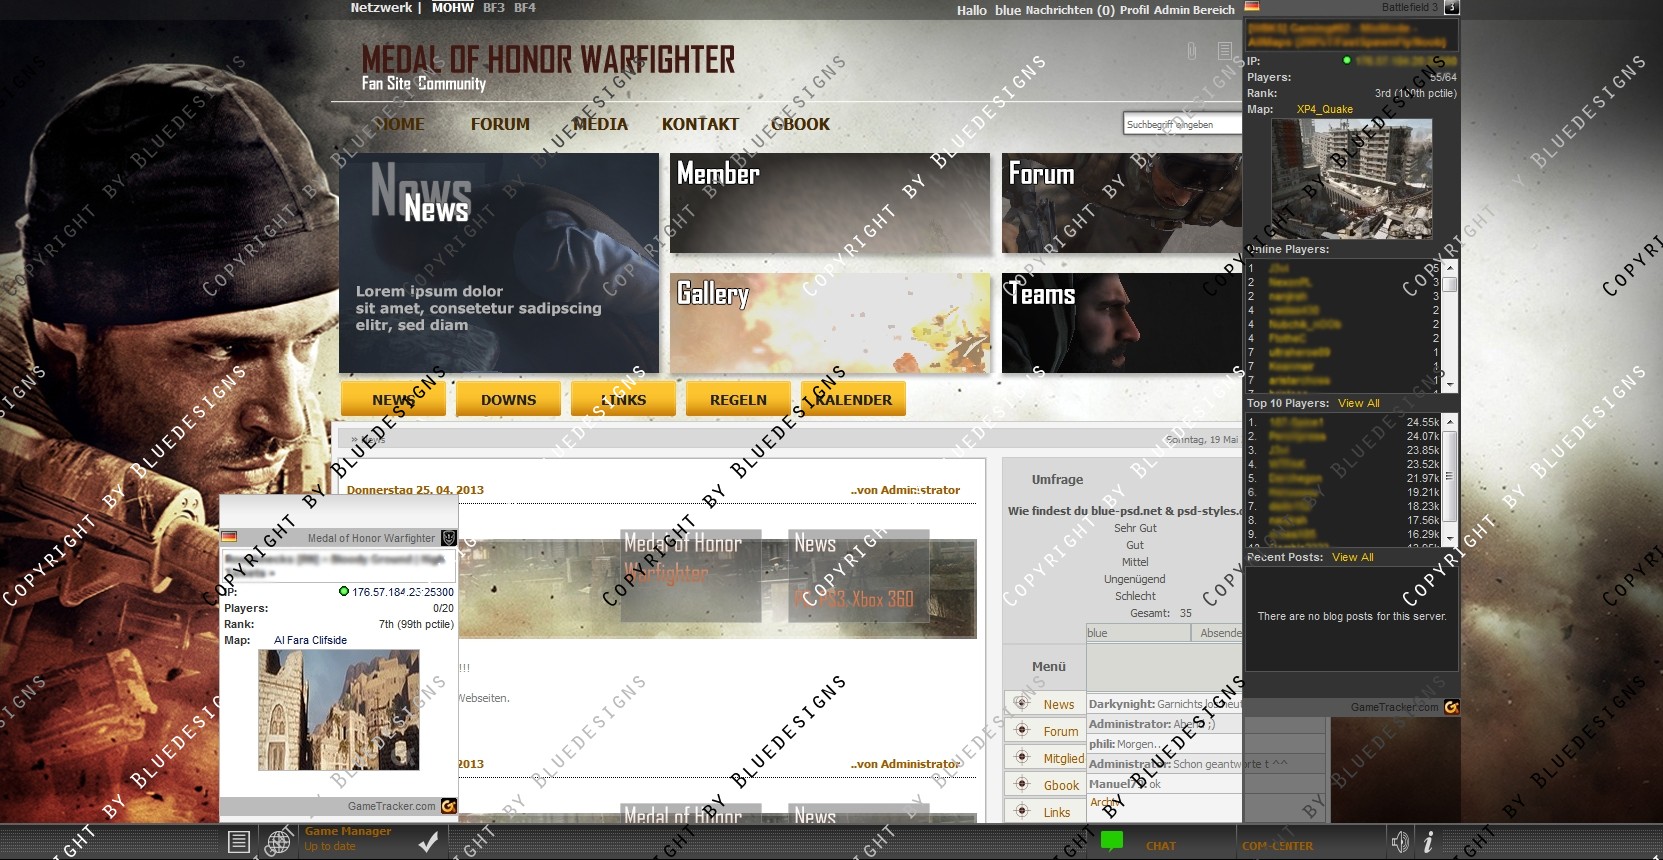Click the GameTracker logo icon in the white widget

tap(449, 806)
